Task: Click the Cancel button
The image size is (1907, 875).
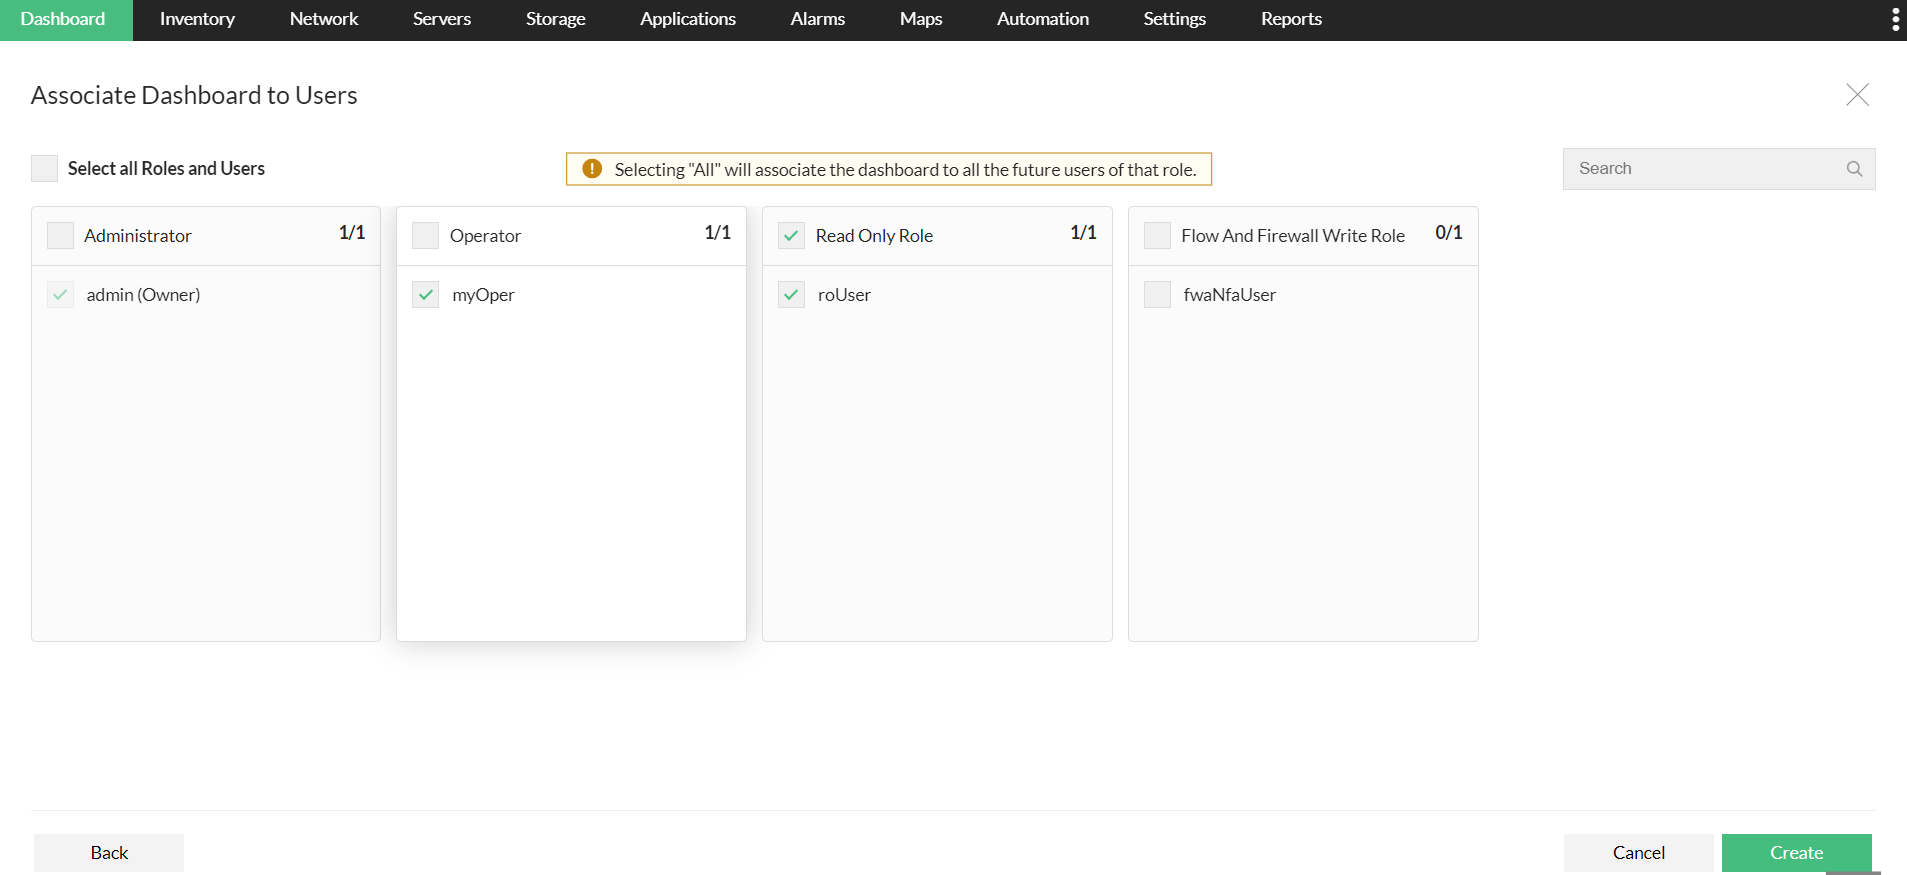Action: (1638, 853)
